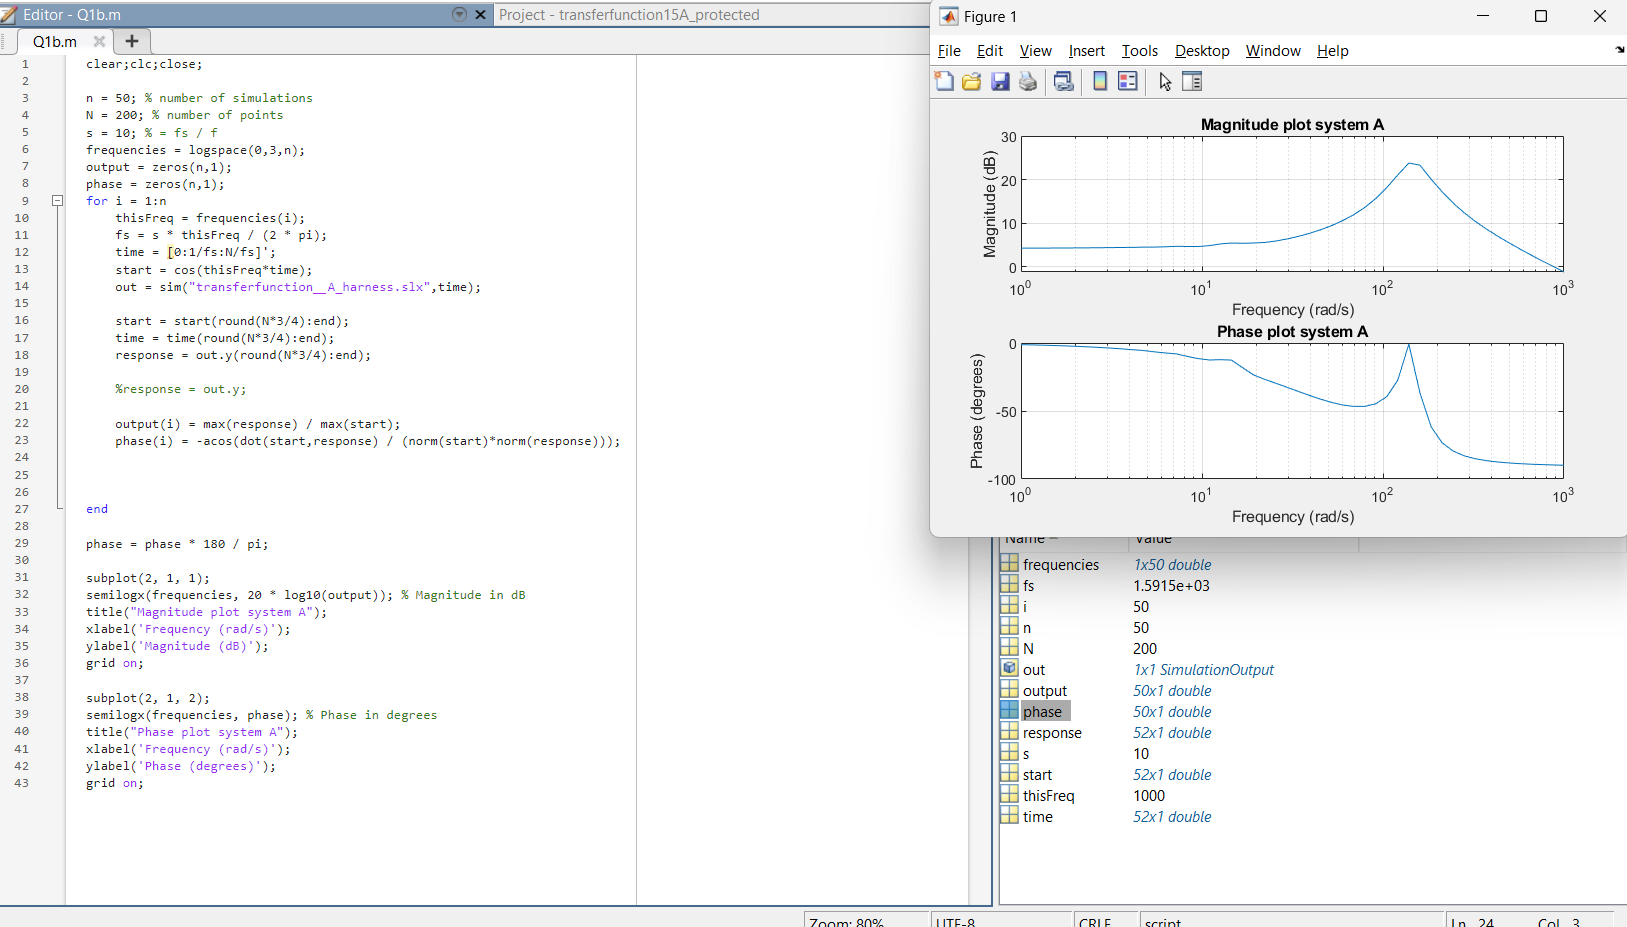This screenshot has height=927, width=1627.
Task: Open the Property Inspector icon
Action: coord(1192,82)
